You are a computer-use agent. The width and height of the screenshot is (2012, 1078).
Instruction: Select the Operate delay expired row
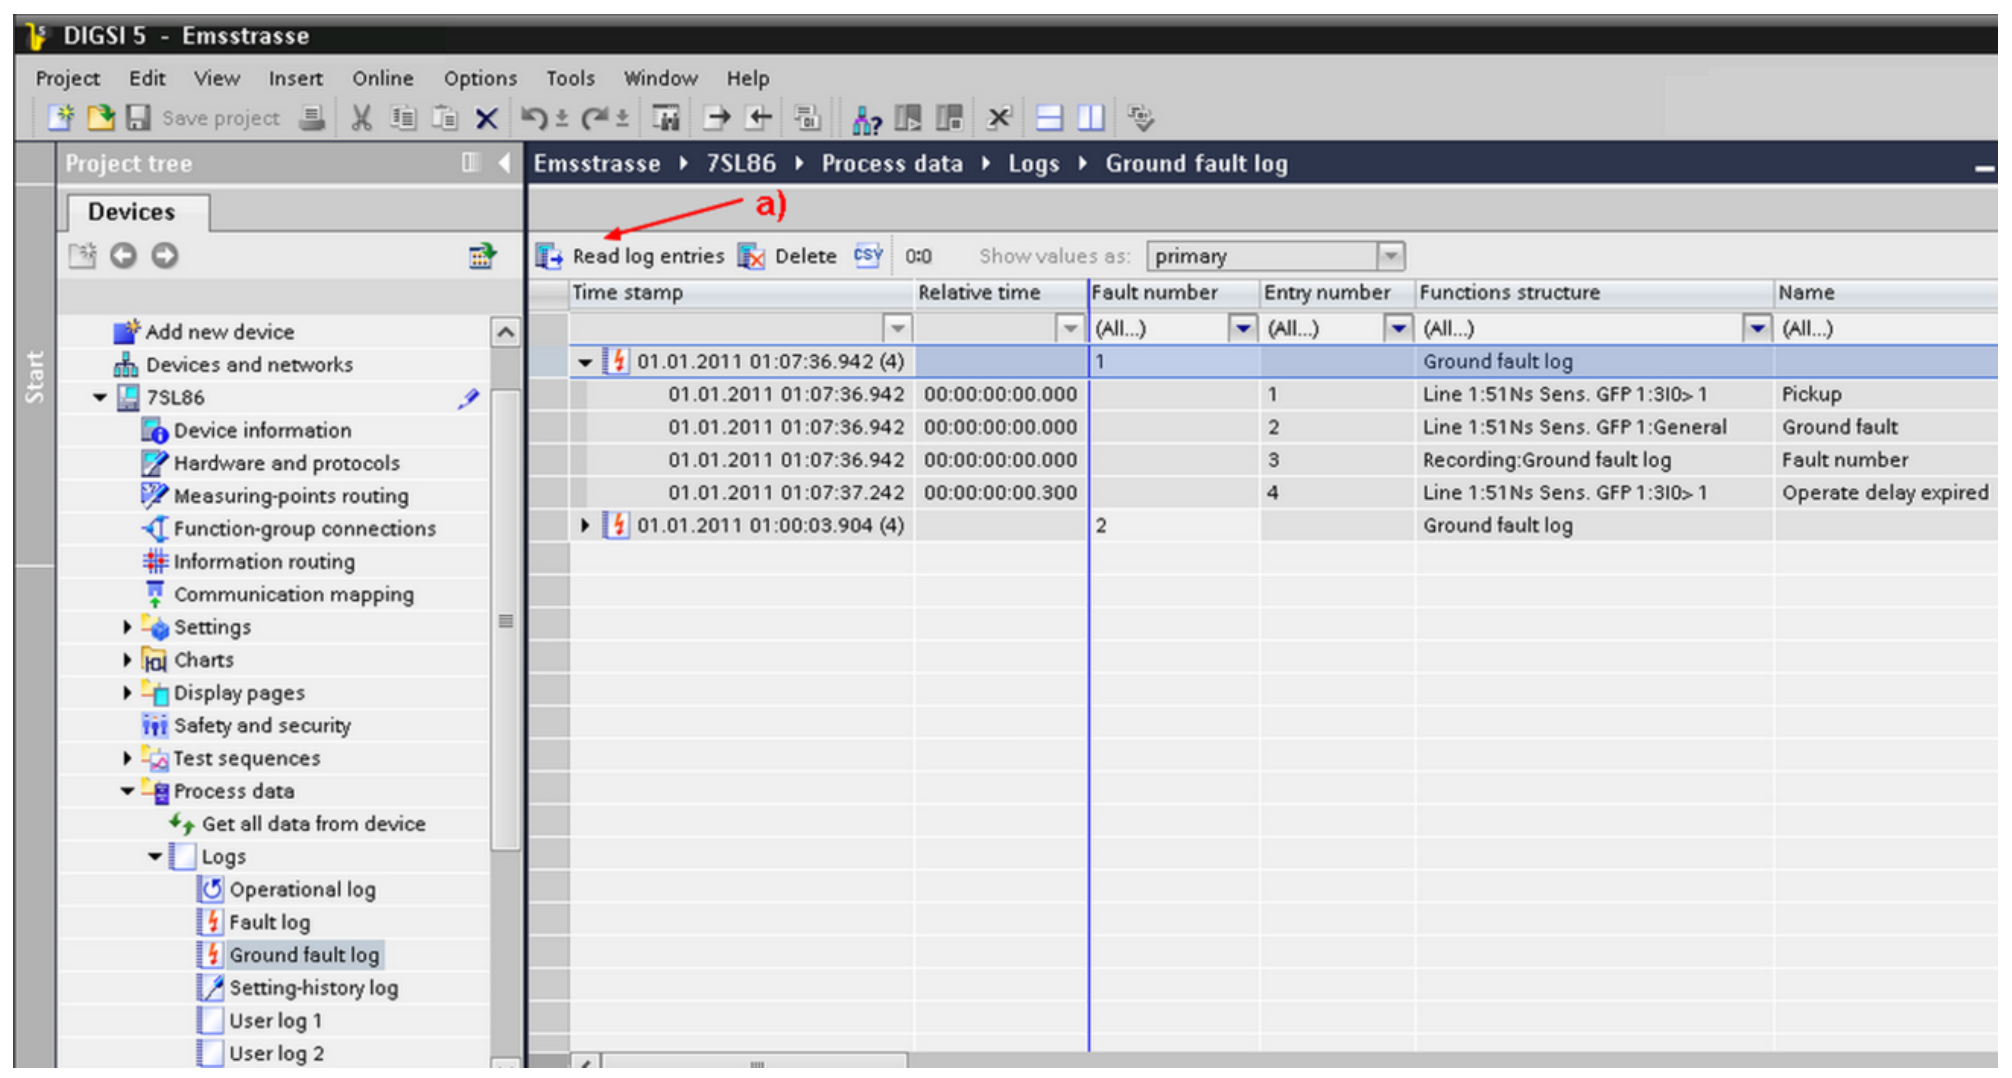[1264, 493]
